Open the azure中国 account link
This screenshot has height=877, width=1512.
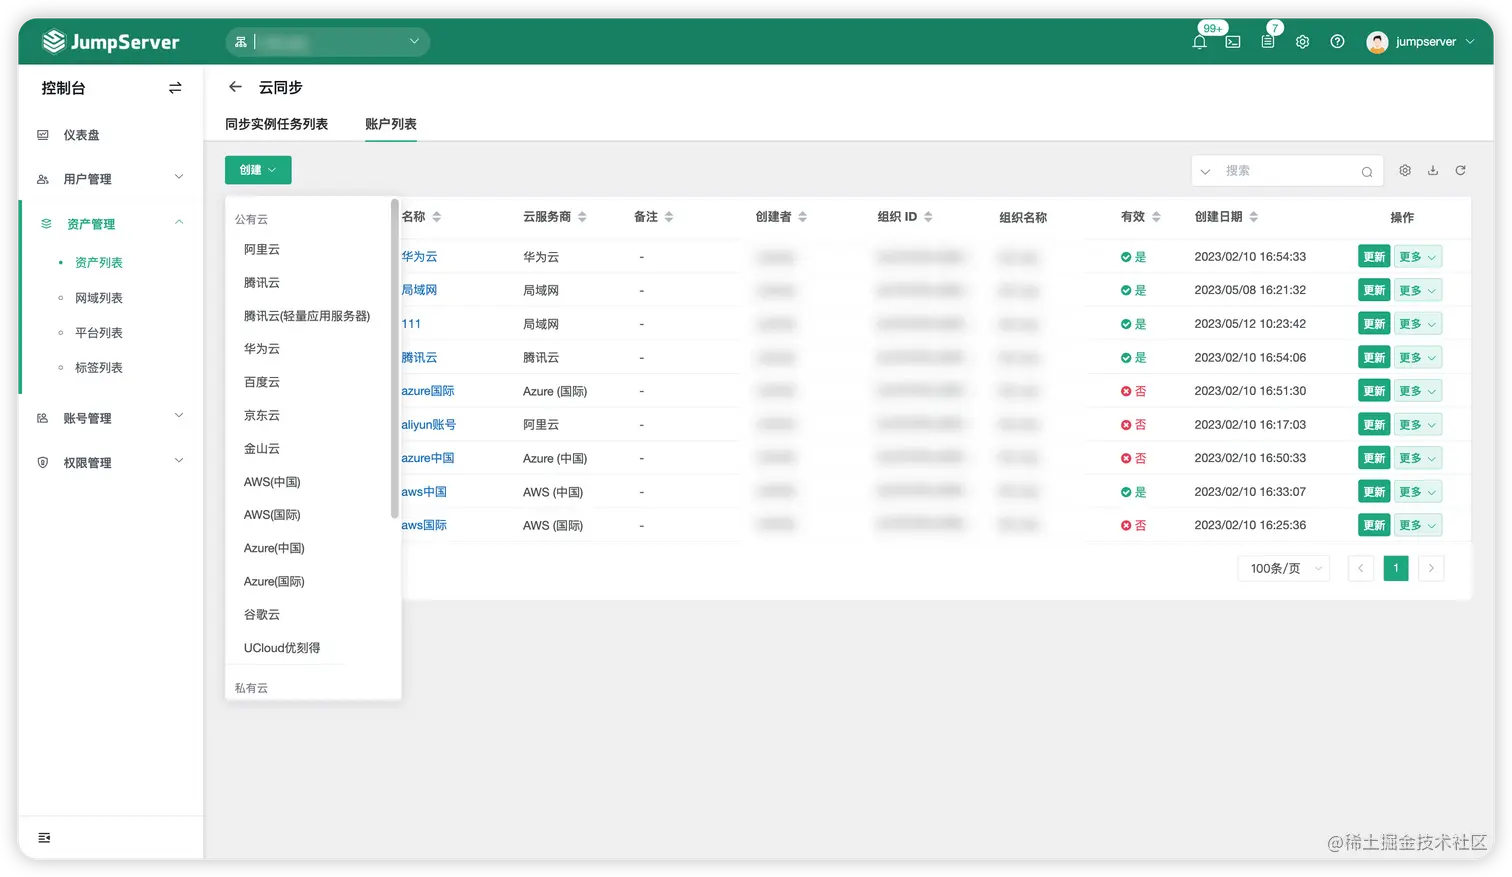pyautogui.click(x=428, y=458)
